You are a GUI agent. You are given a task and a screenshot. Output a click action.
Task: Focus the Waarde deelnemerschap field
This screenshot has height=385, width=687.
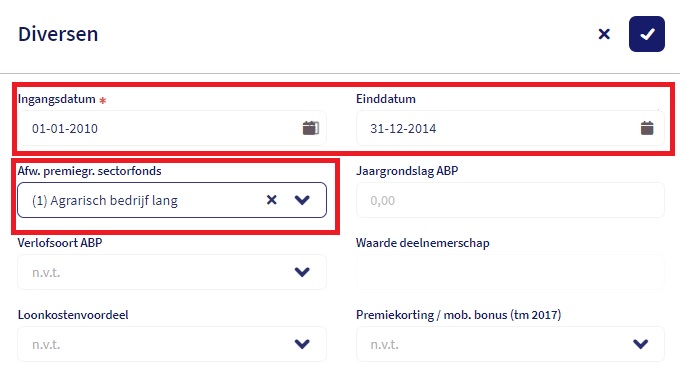(510, 272)
